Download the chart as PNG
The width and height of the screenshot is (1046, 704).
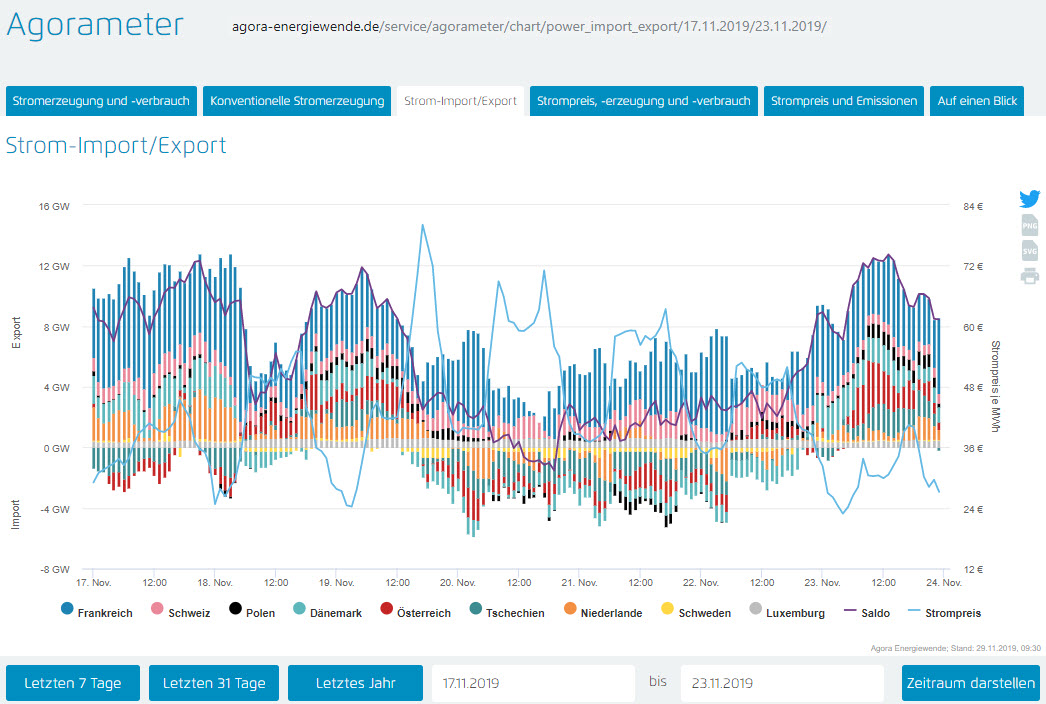[x=1030, y=225]
